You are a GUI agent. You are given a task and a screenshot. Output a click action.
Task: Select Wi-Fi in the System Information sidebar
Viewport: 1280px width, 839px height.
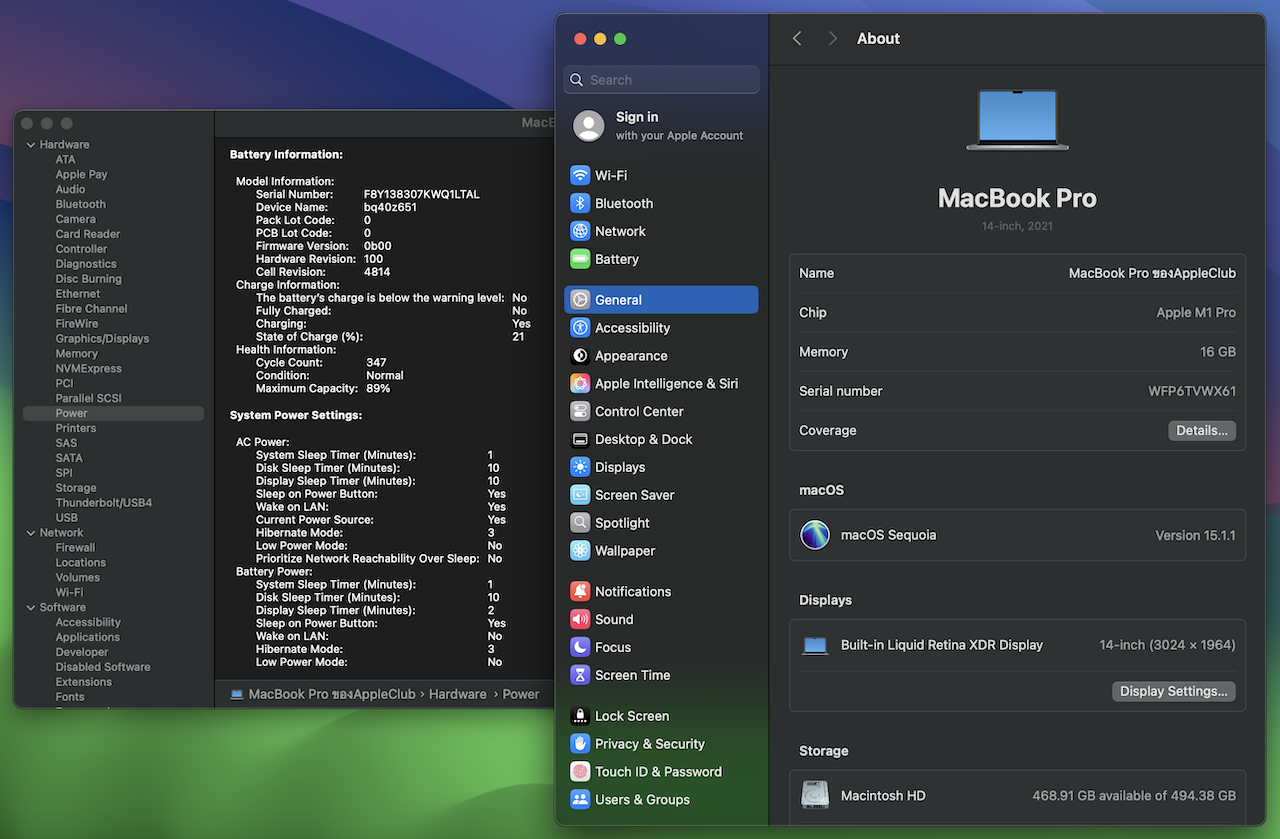(70, 593)
